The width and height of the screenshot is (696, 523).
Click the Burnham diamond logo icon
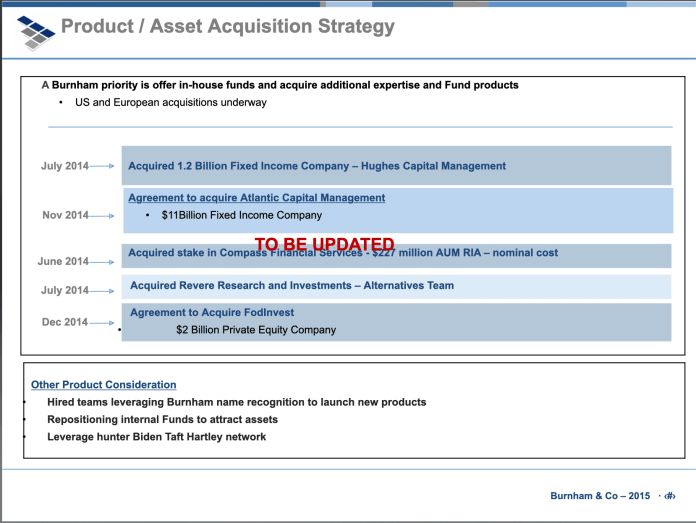36,32
